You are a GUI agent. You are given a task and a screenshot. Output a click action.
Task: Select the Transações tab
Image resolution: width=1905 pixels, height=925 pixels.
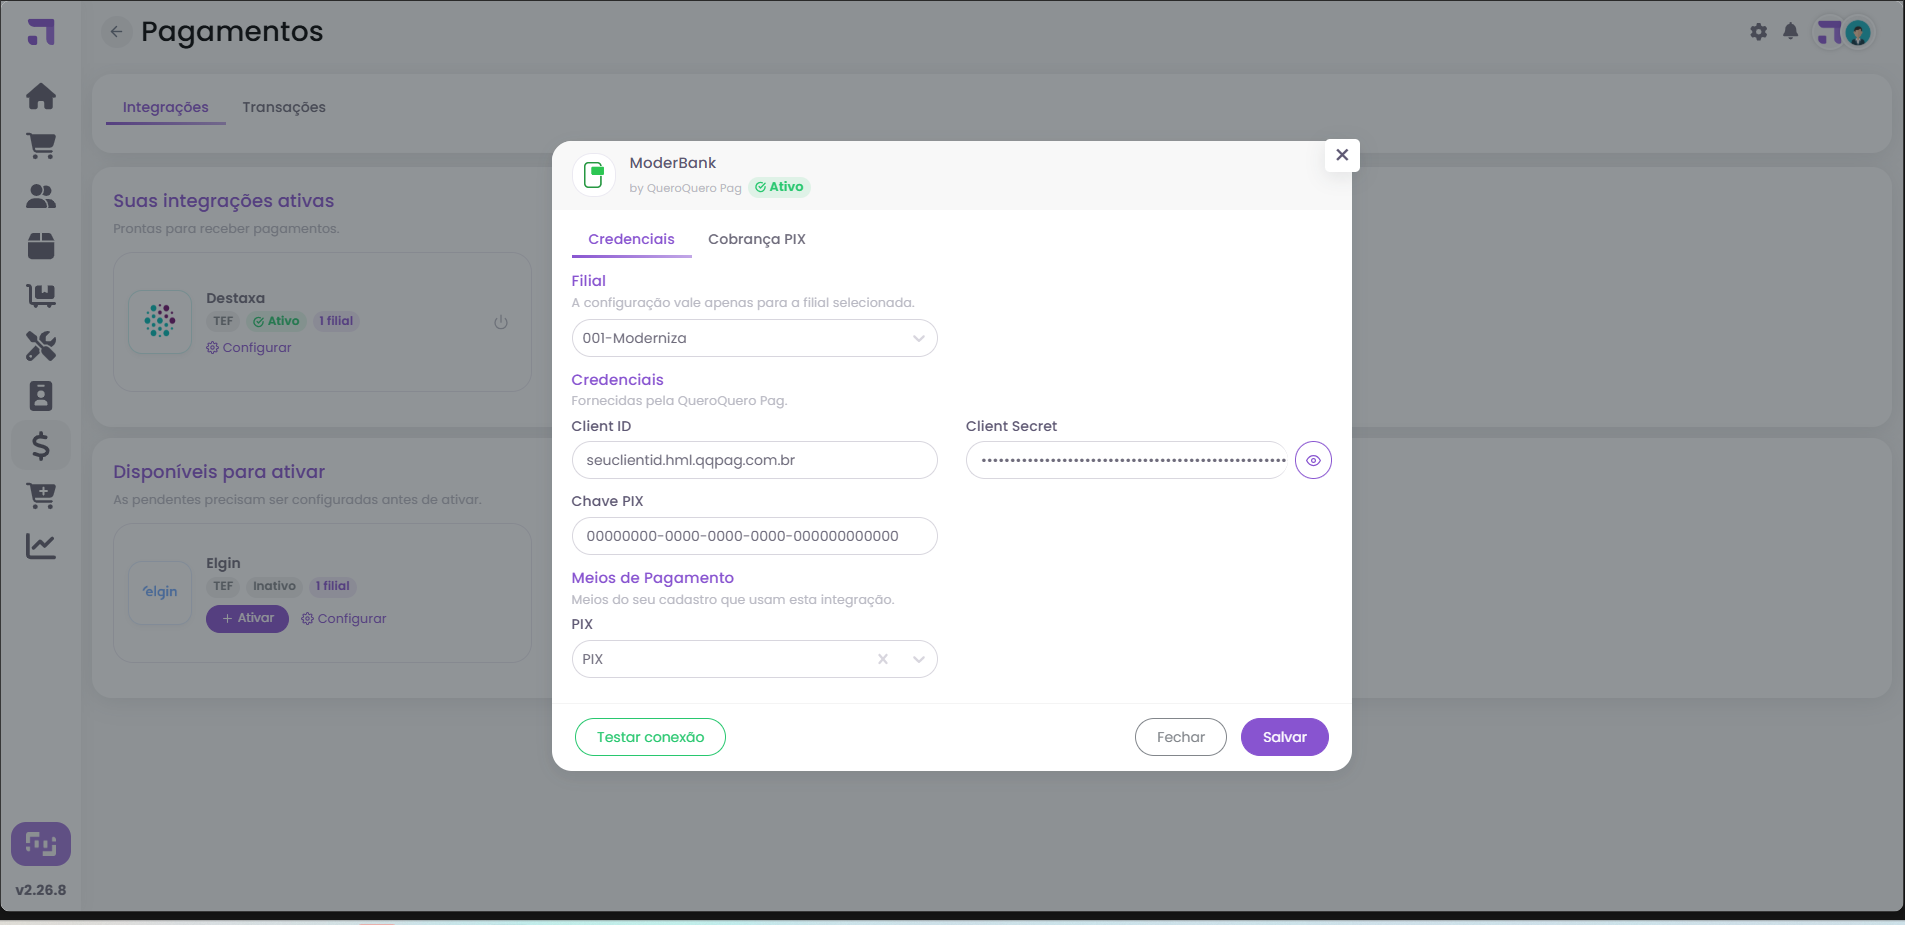click(x=284, y=107)
